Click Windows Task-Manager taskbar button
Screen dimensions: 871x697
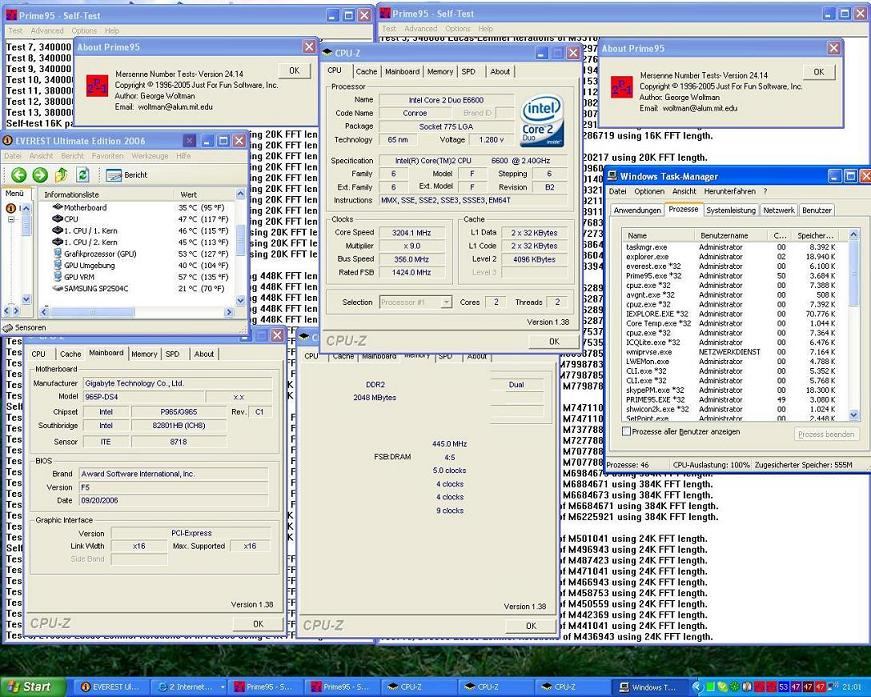click(x=649, y=687)
